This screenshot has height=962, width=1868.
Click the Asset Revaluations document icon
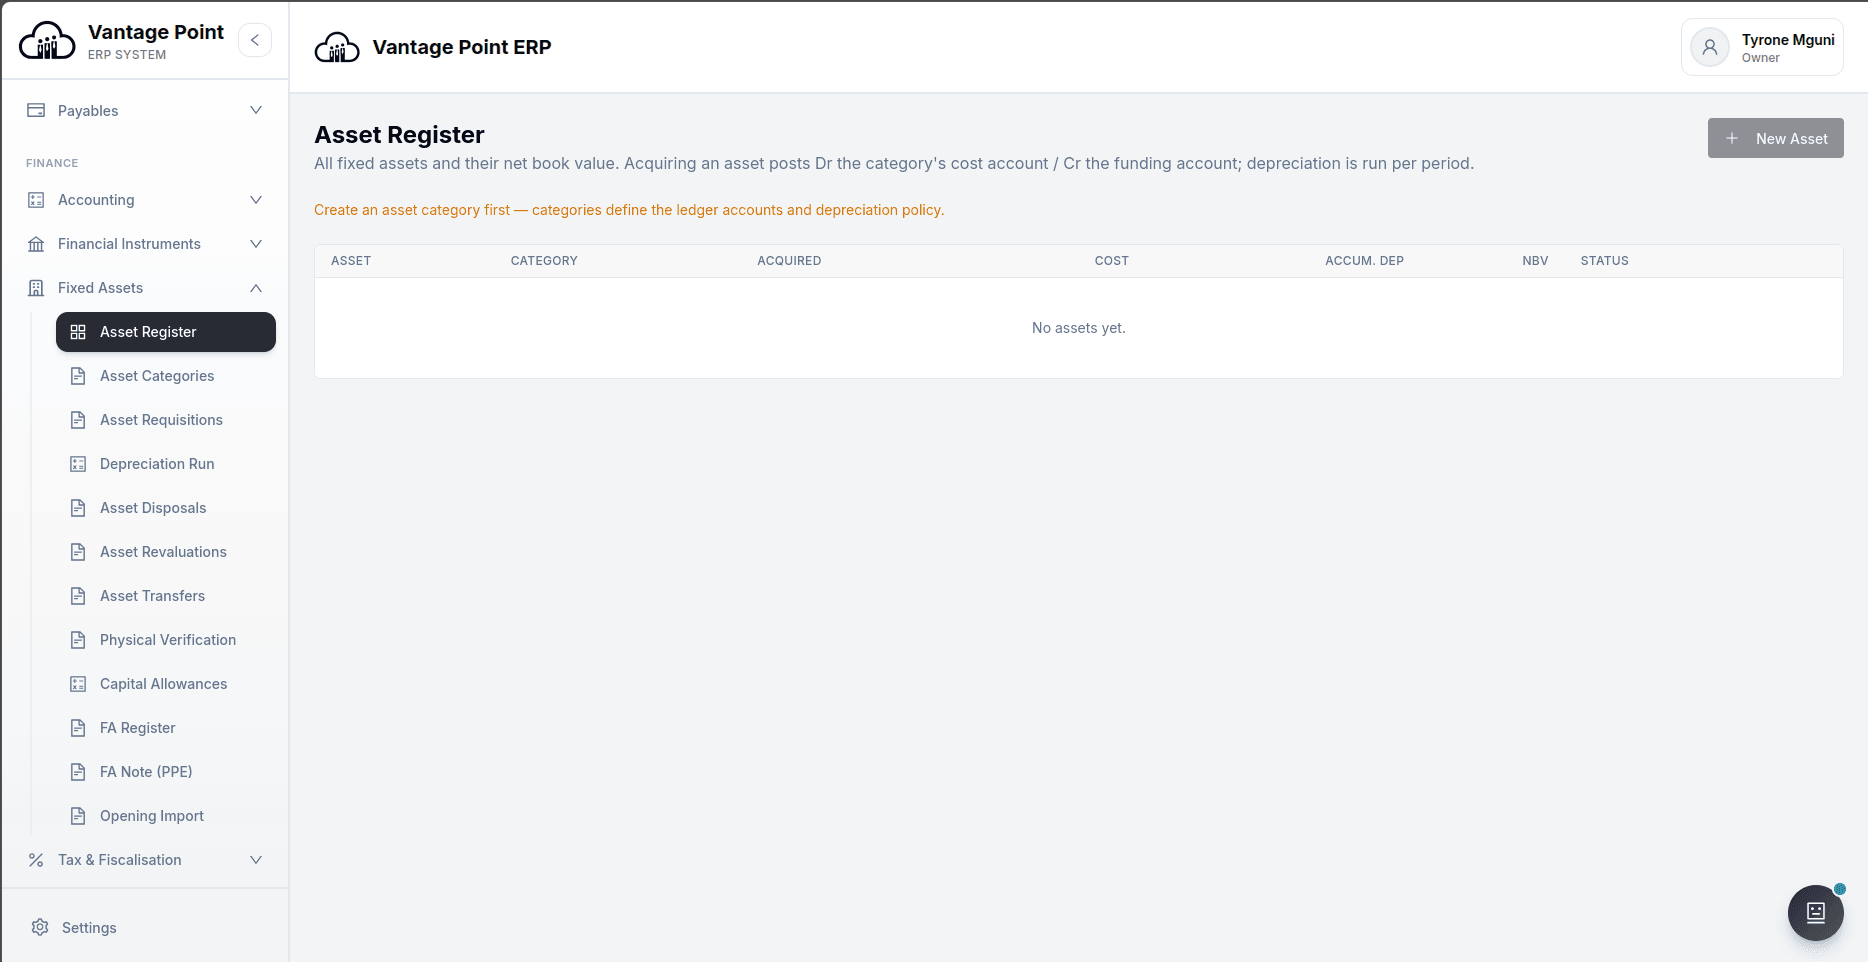click(78, 552)
